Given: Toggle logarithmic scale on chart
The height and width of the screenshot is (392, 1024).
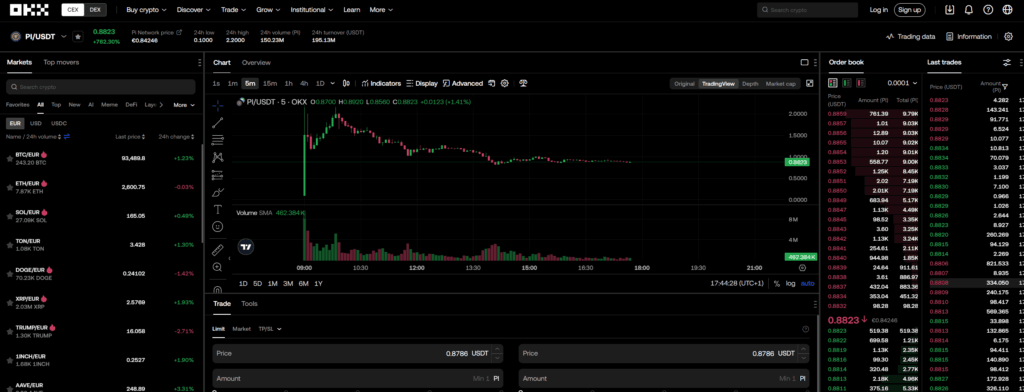Looking at the screenshot, I should pos(790,284).
